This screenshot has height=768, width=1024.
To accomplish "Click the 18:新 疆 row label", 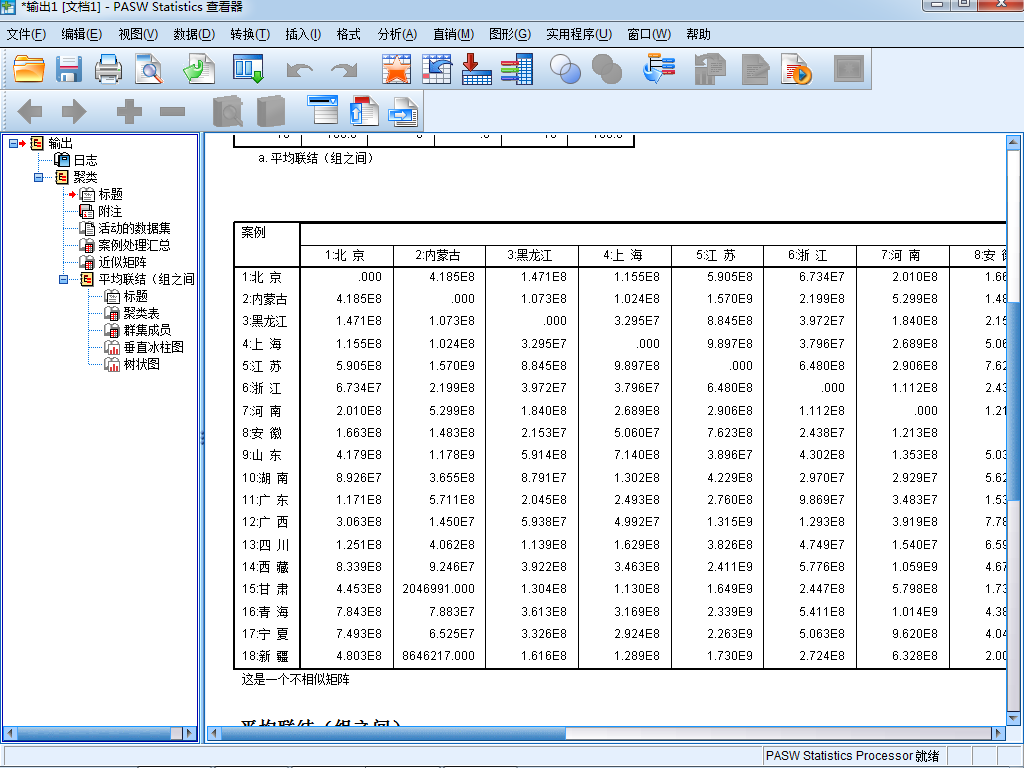I will [266, 656].
